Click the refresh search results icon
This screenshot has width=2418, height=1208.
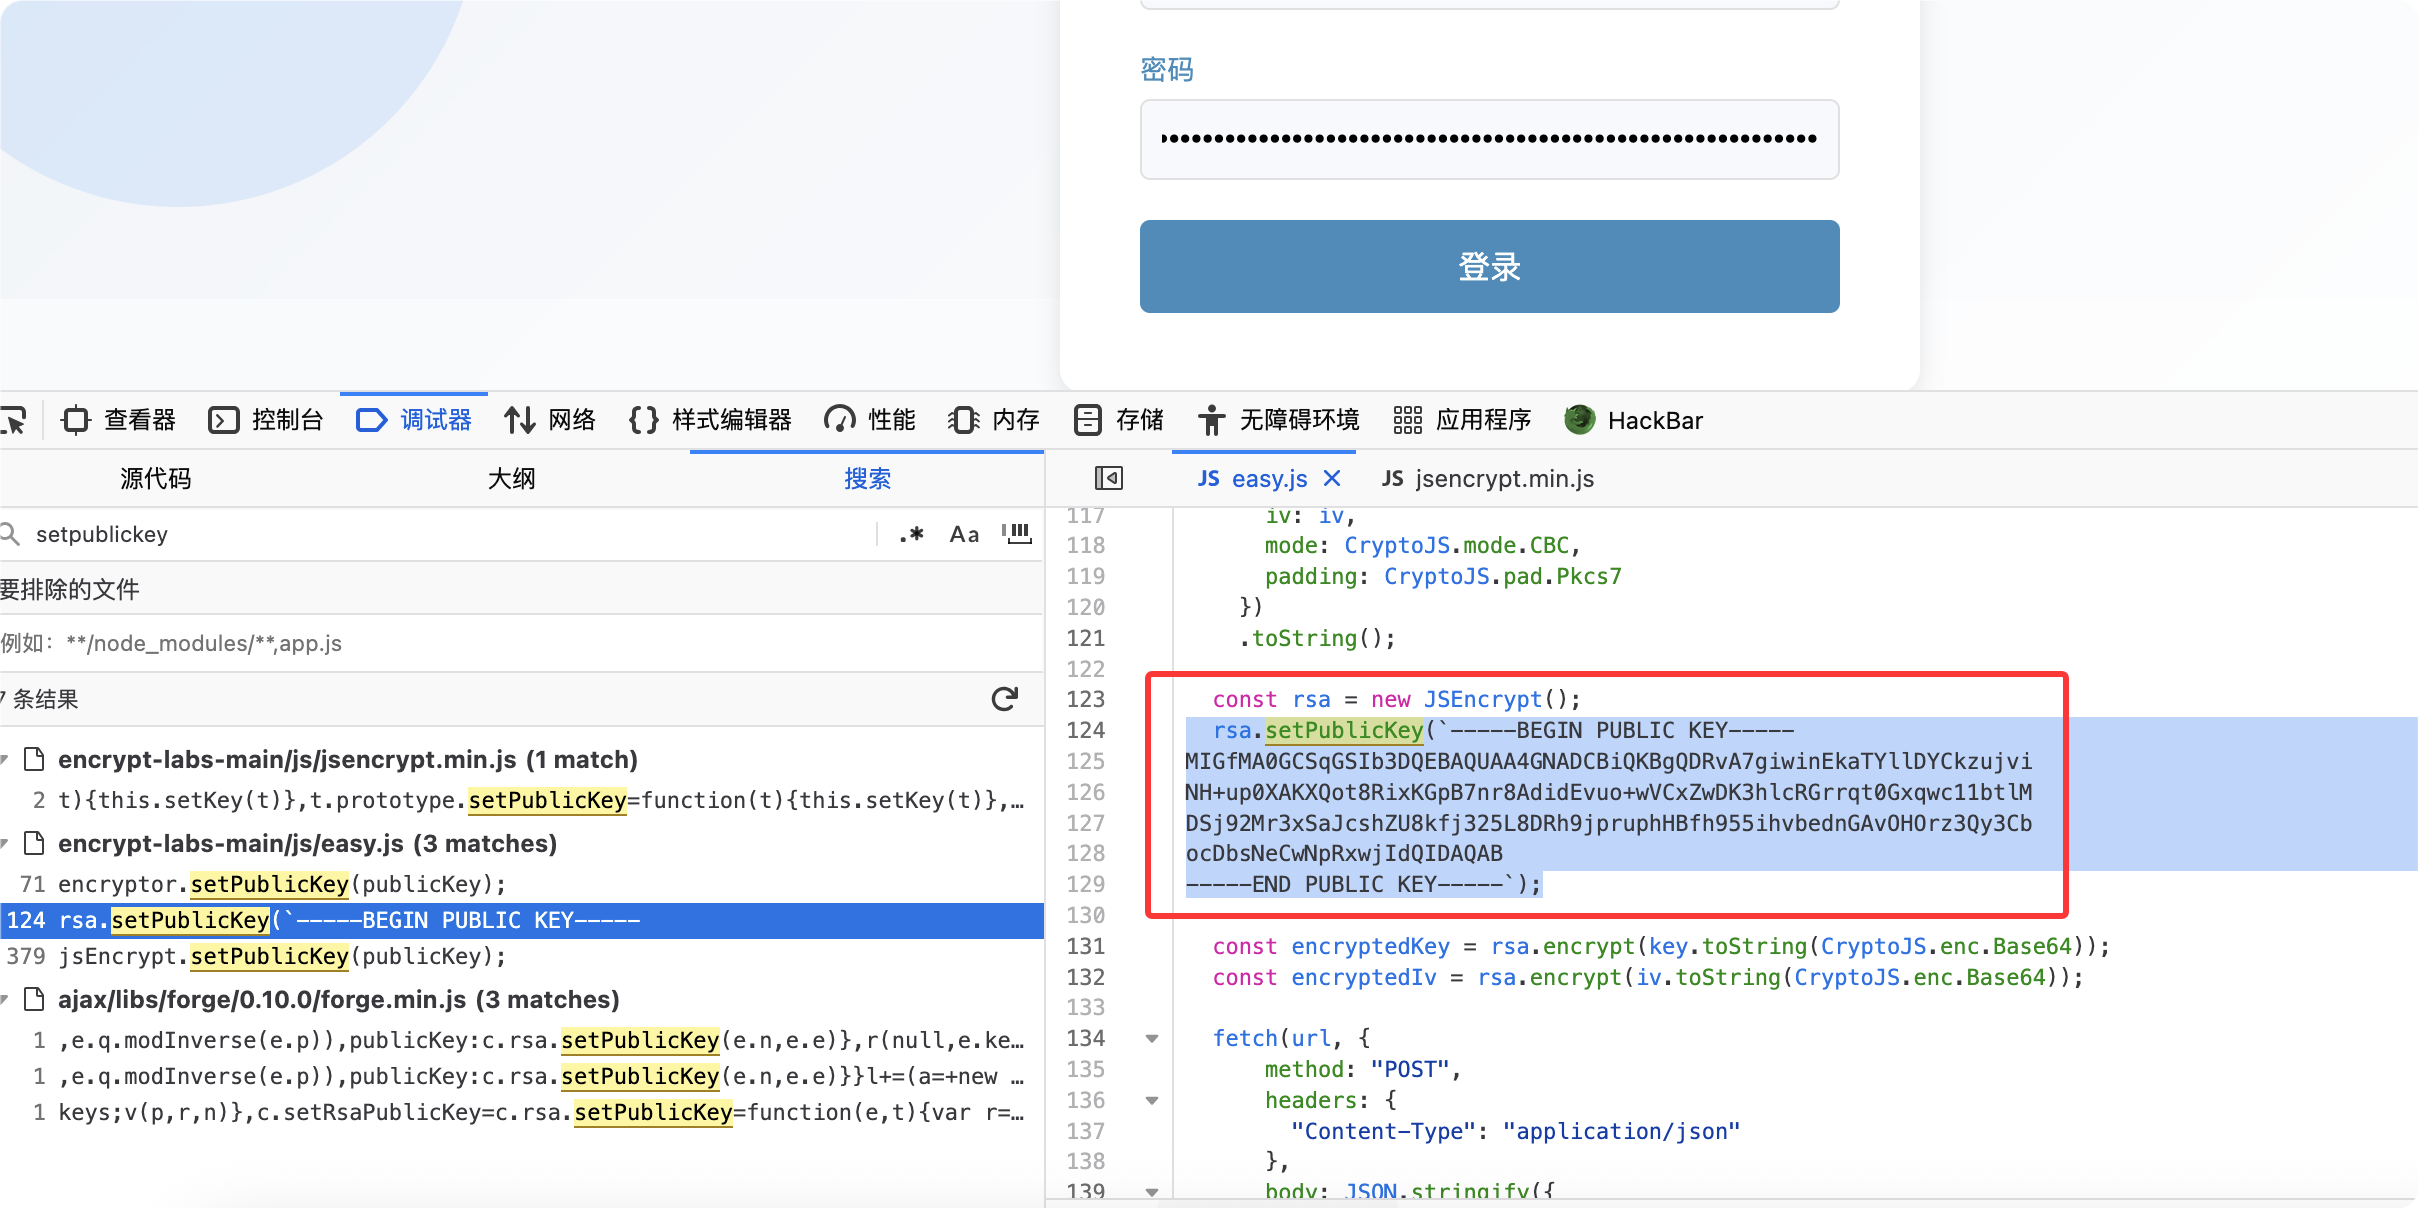1005,699
